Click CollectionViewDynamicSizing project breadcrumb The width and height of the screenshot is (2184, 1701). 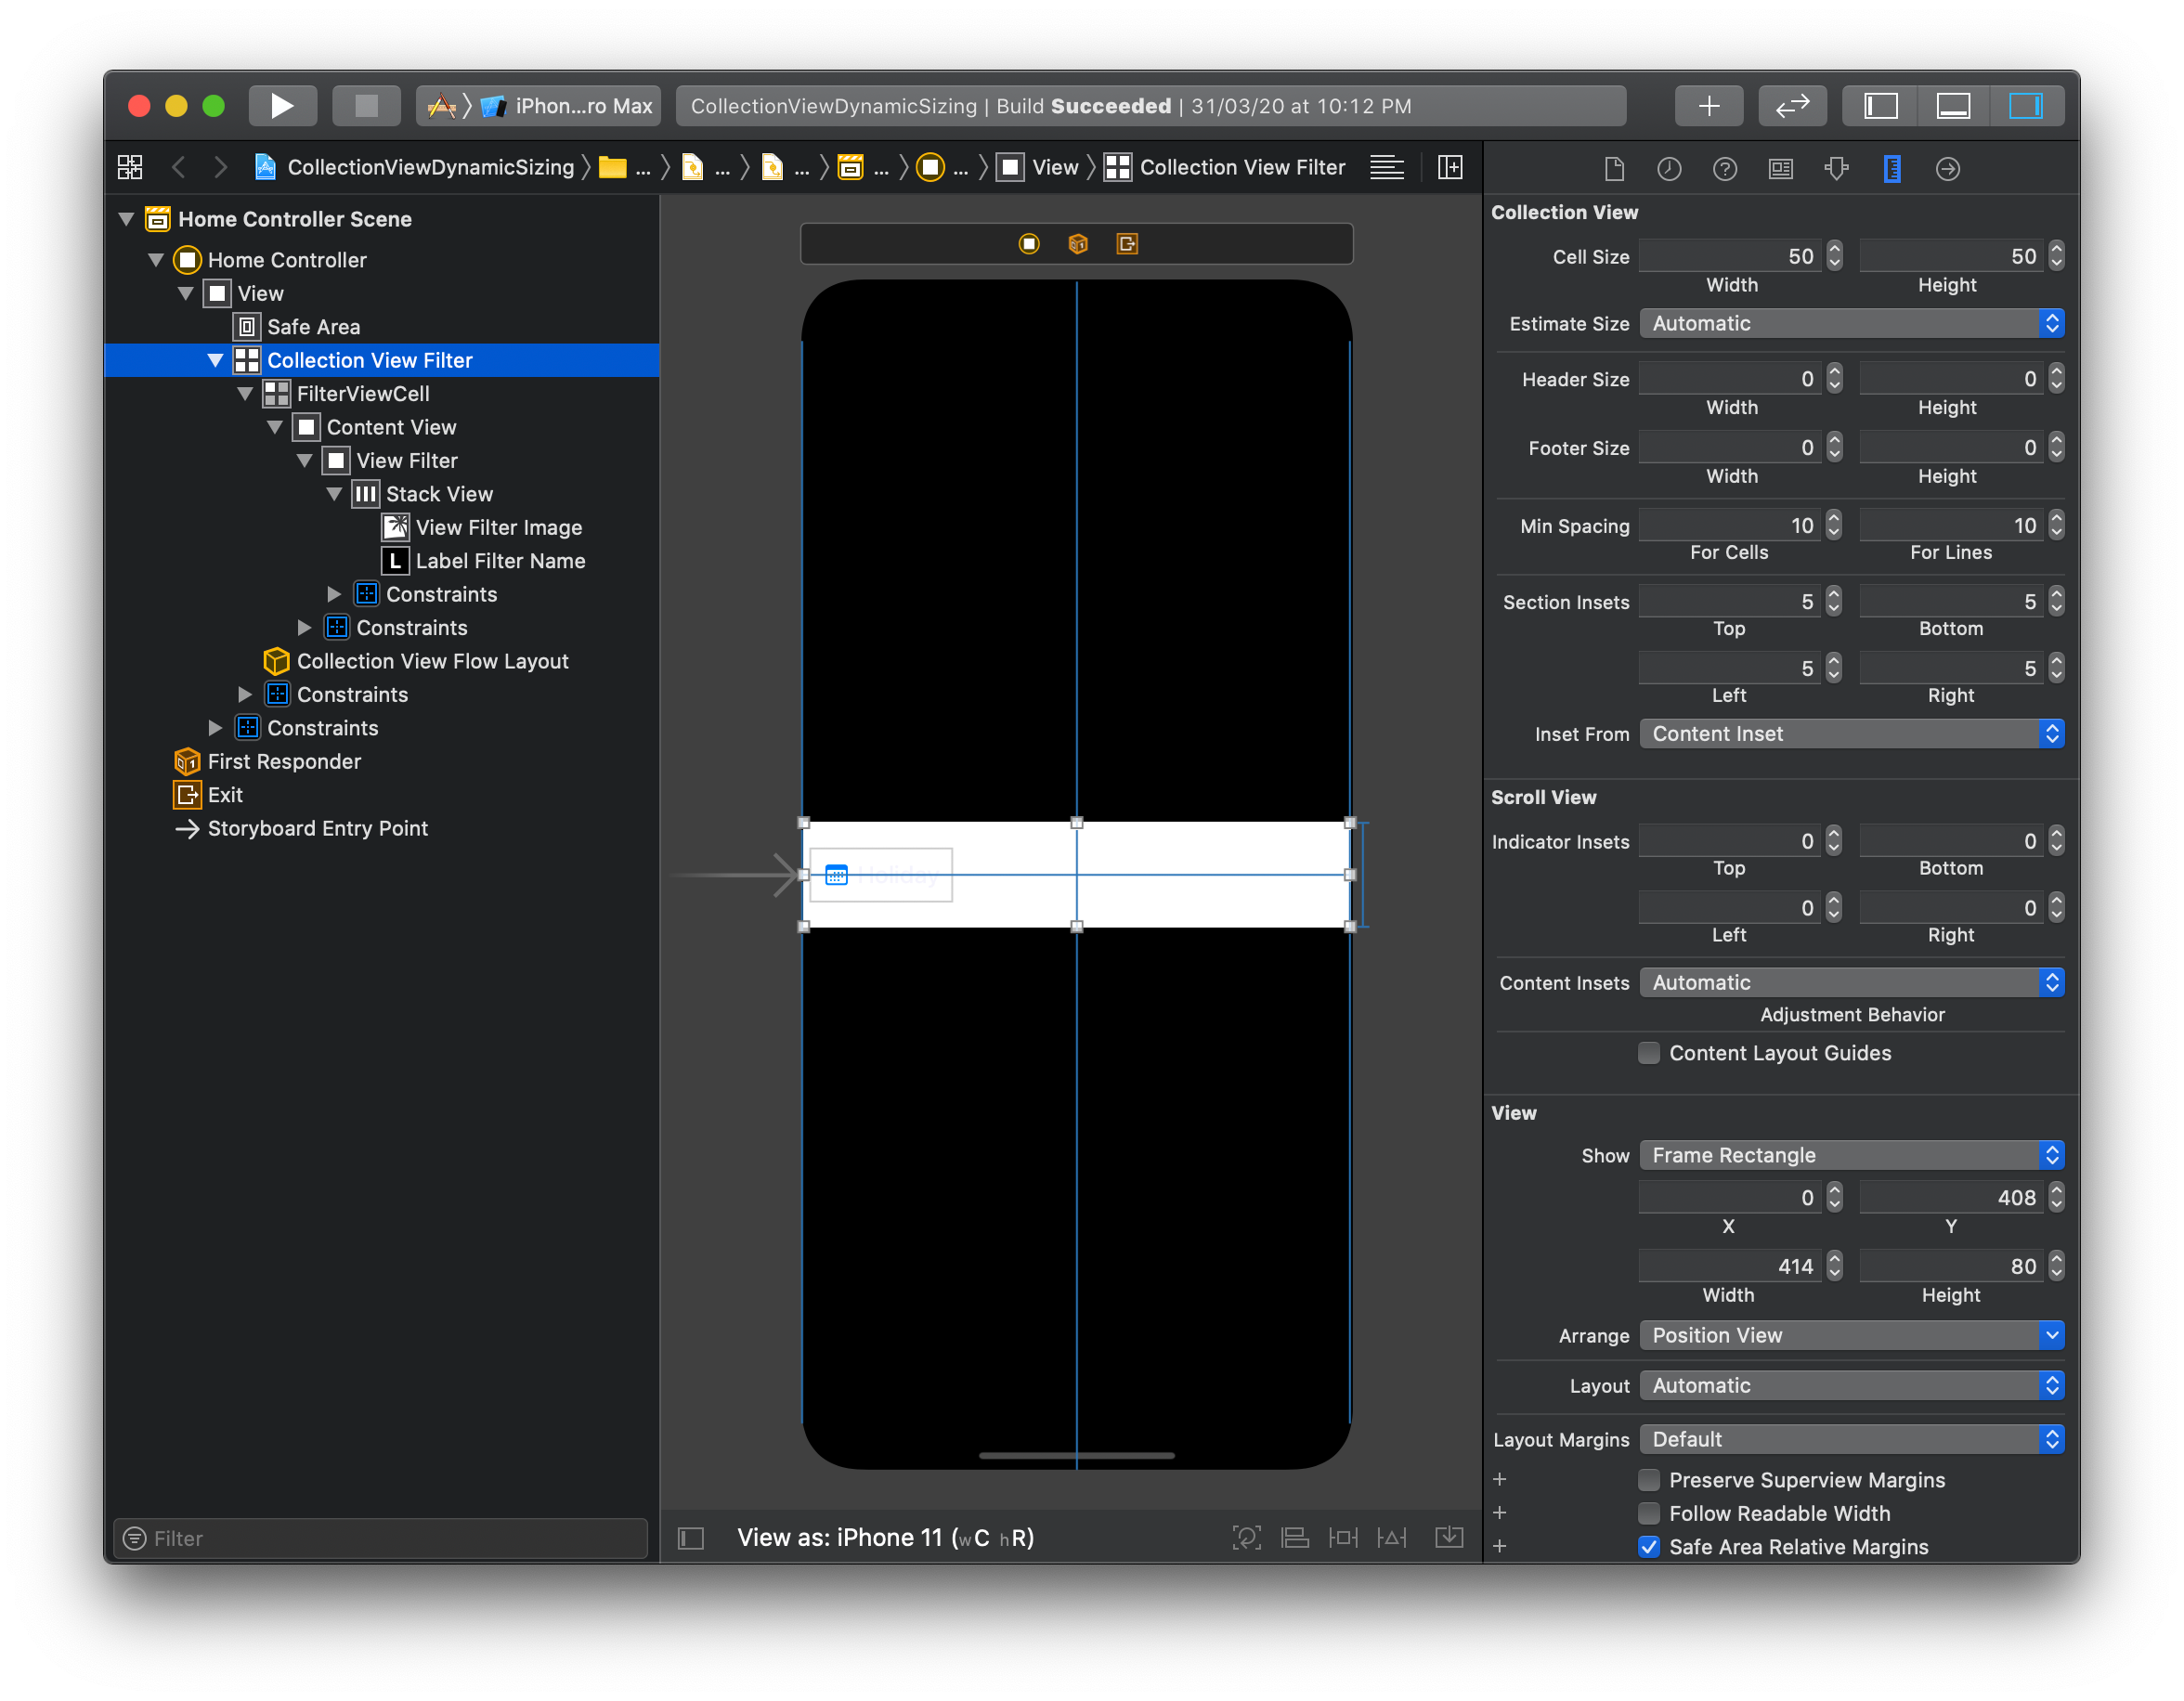pyautogui.click(x=415, y=167)
